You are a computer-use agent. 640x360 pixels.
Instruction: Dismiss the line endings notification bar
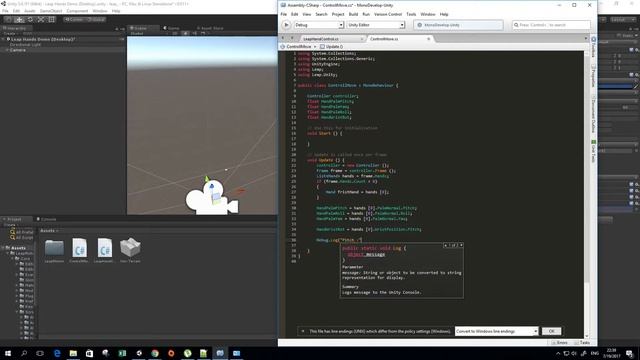tap(302, 331)
